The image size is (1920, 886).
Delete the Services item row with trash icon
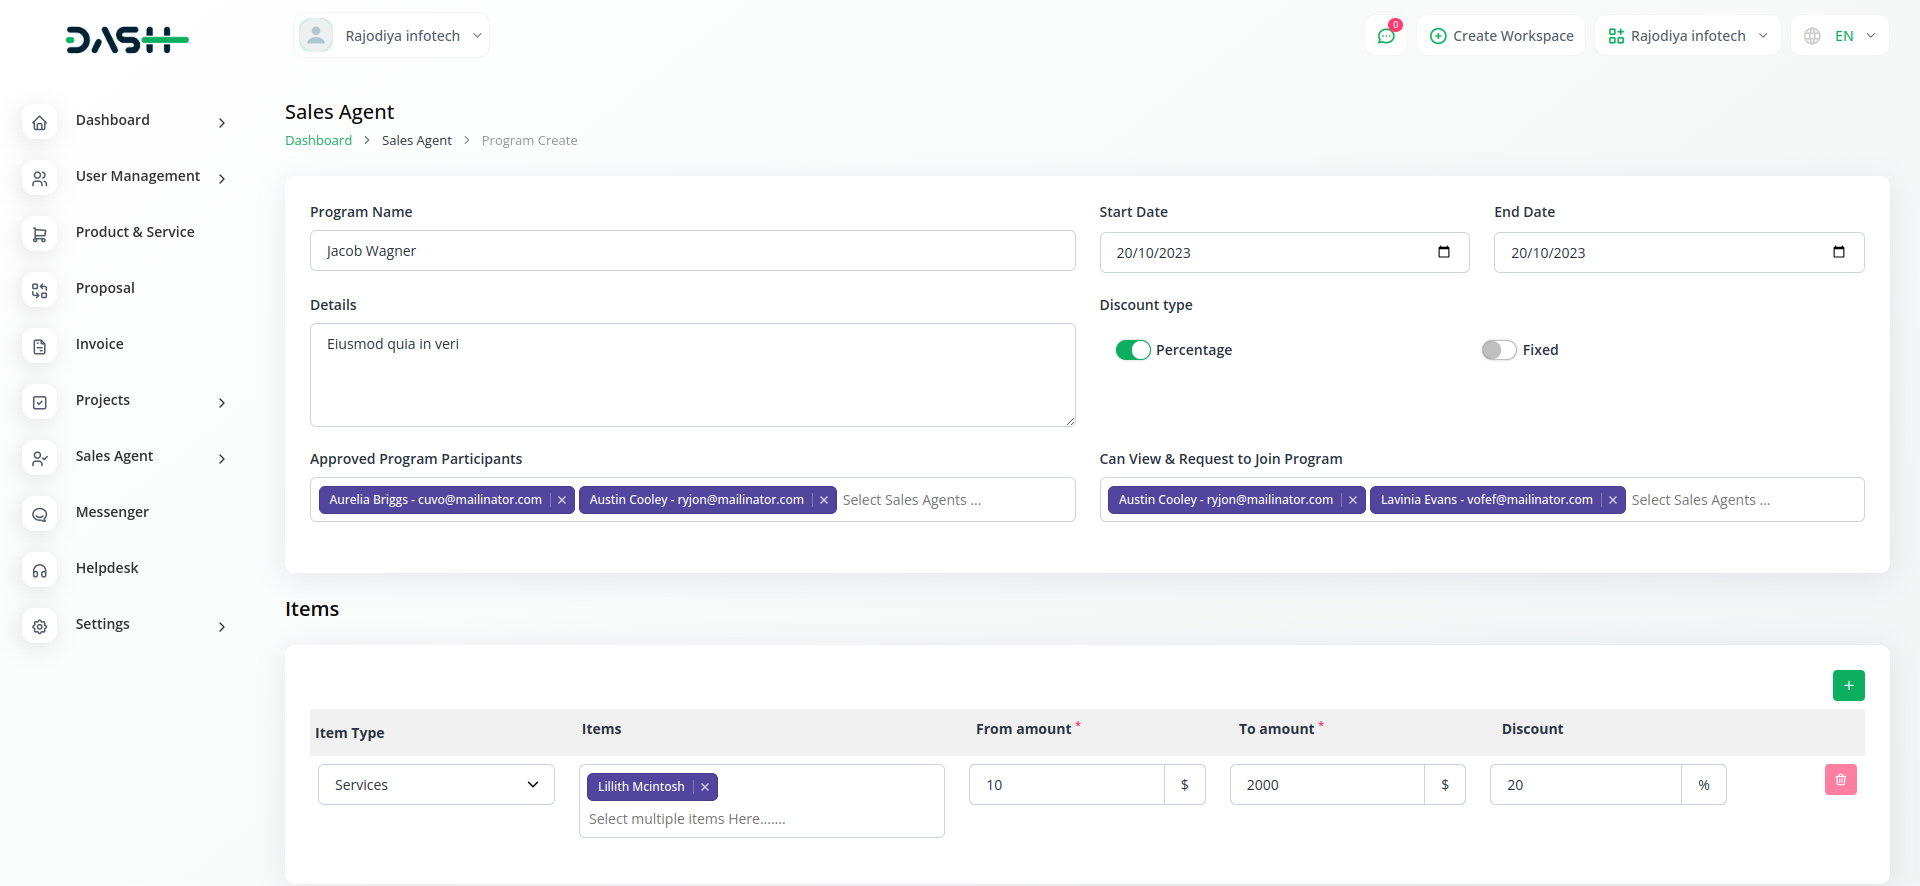pos(1840,780)
